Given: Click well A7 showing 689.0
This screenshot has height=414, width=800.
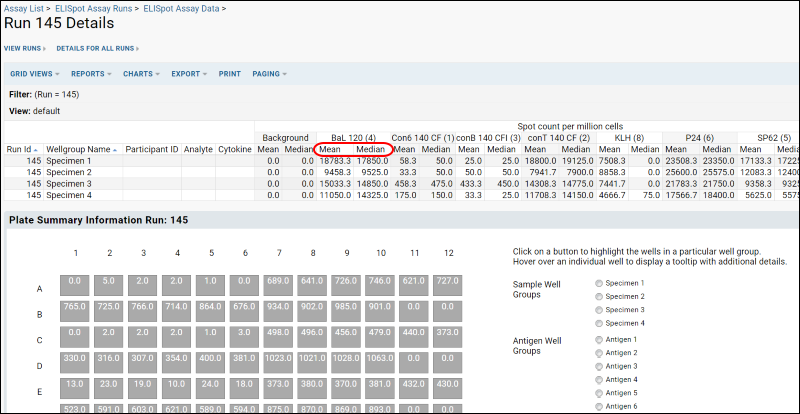Looking at the screenshot, I should click(x=279, y=285).
